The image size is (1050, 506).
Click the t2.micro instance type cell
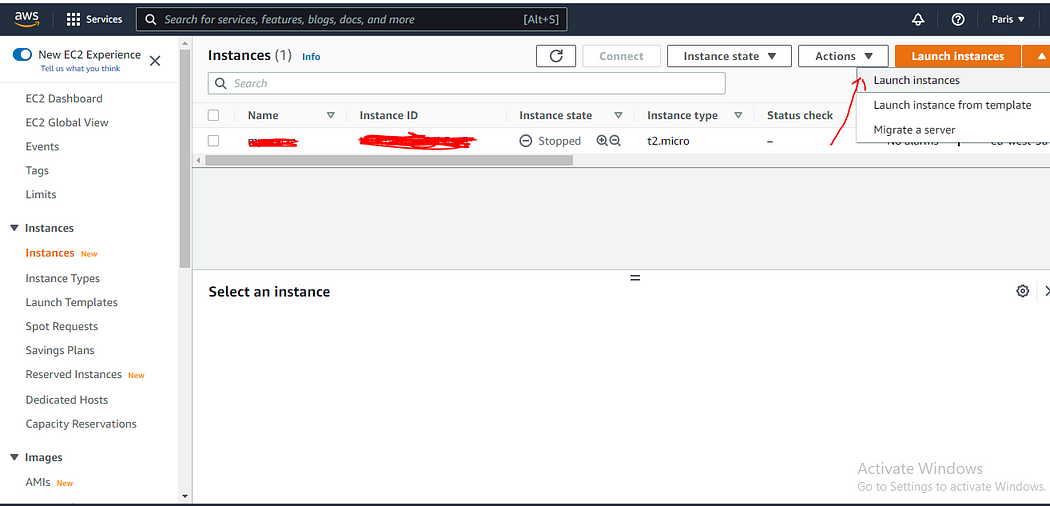pyautogui.click(x=668, y=141)
